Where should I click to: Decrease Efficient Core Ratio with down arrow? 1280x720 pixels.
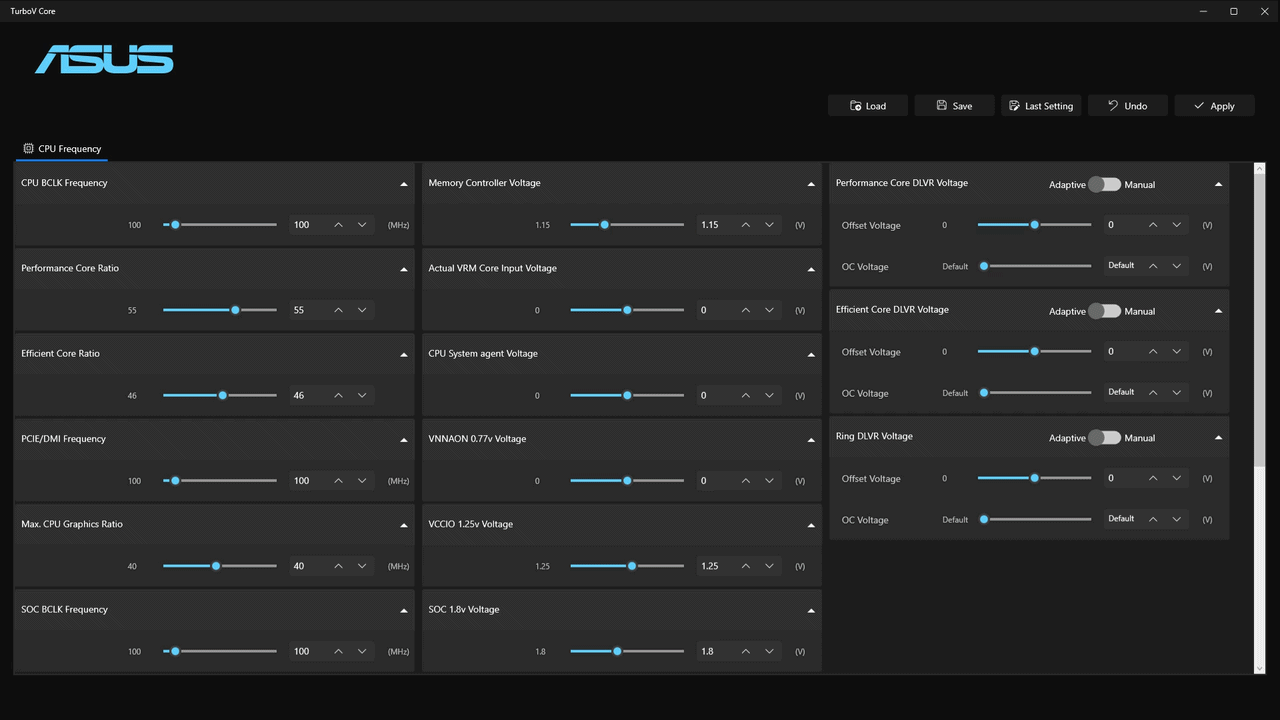coord(362,395)
